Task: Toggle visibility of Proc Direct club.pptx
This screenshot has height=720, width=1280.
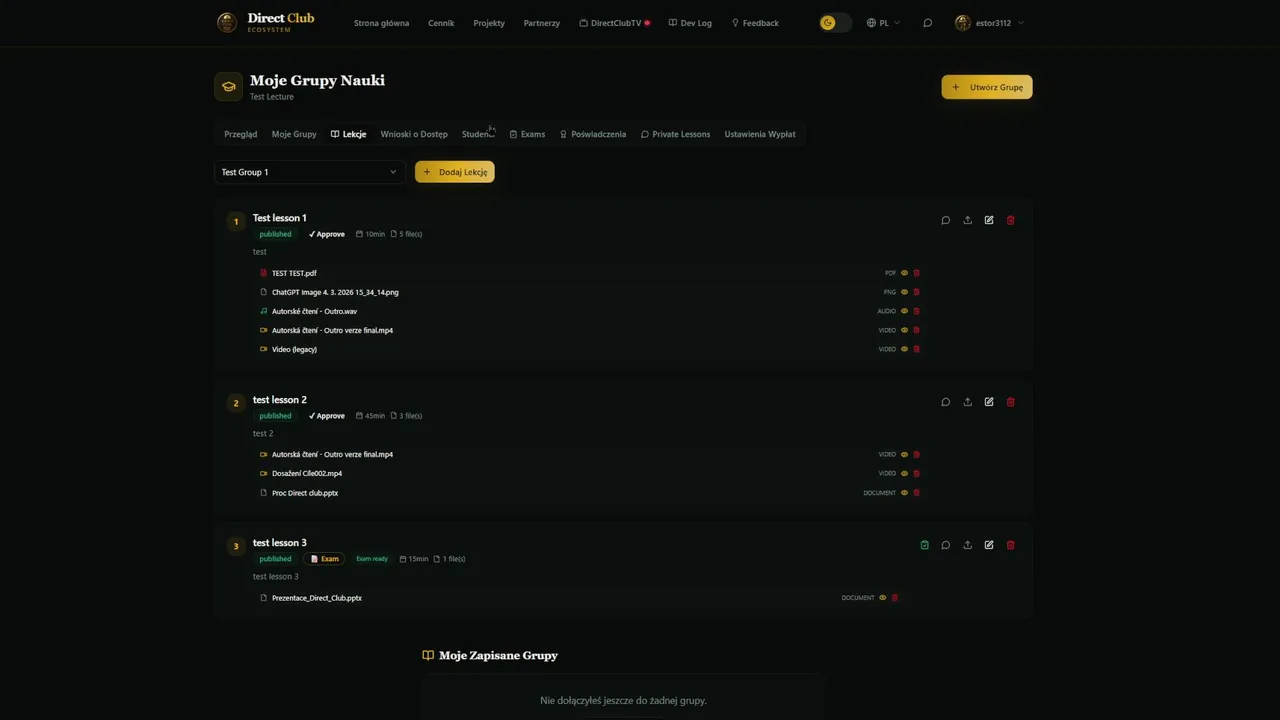Action: tap(904, 492)
